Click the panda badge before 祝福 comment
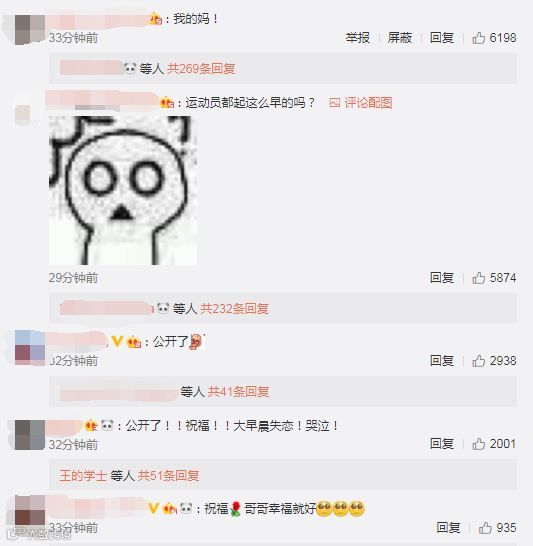The height and width of the screenshot is (546, 533). (x=186, y=509)
